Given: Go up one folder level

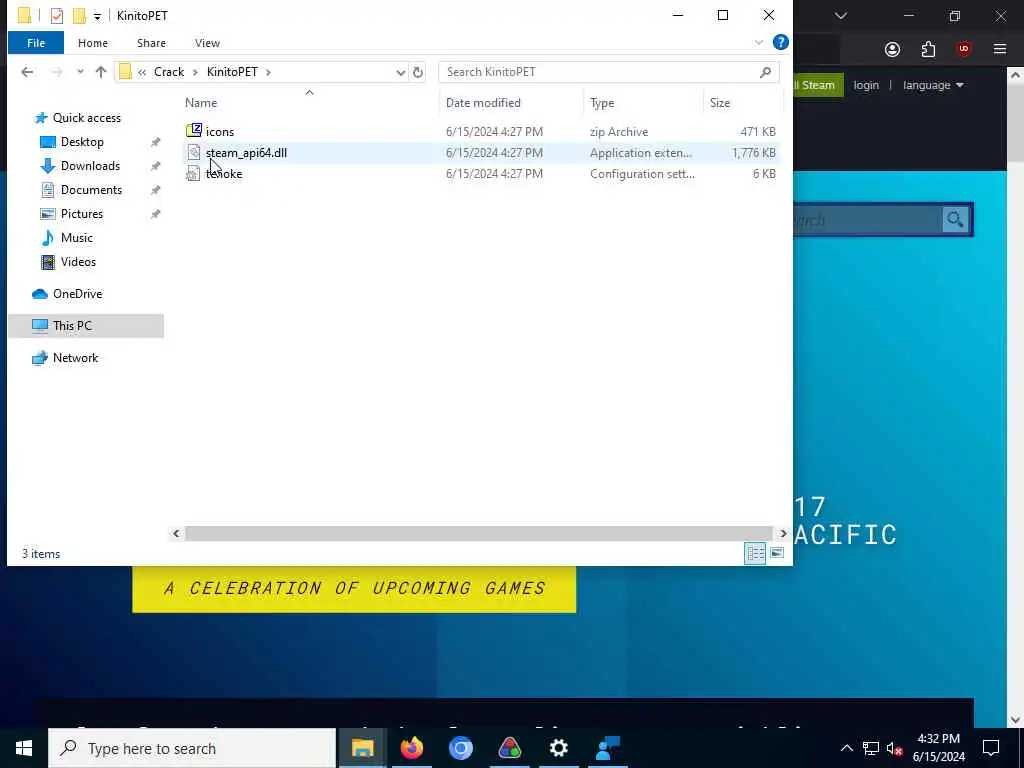Looking at the screenshot, I should 101,72.
